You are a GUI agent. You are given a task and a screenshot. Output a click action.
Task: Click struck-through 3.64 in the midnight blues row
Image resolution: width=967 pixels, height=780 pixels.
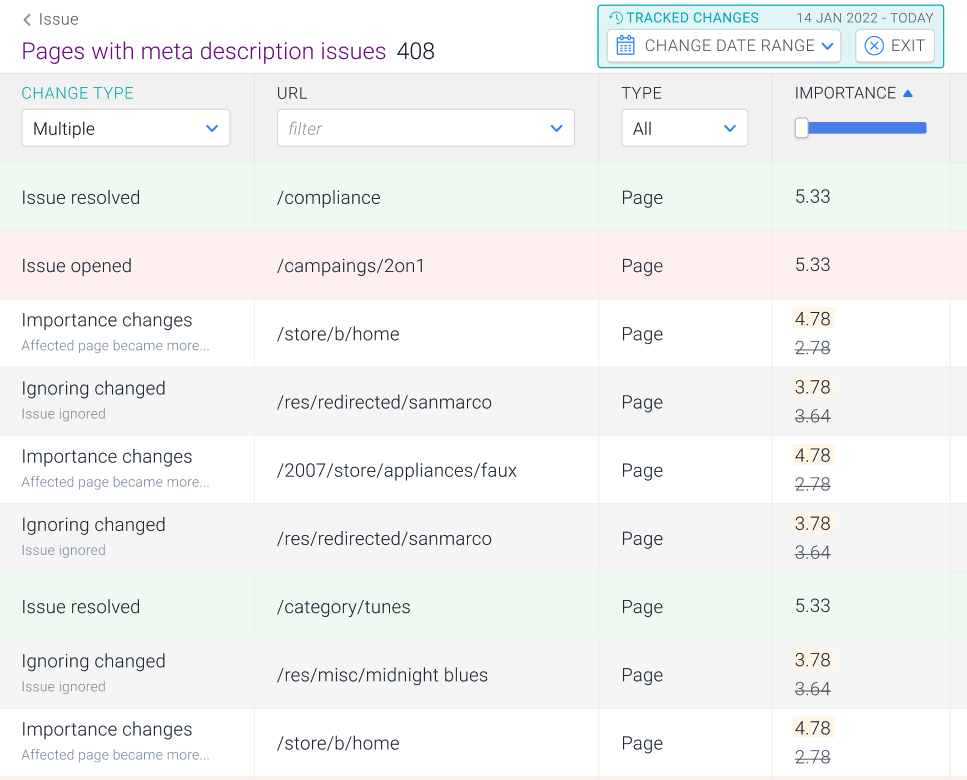coord(812,689)
